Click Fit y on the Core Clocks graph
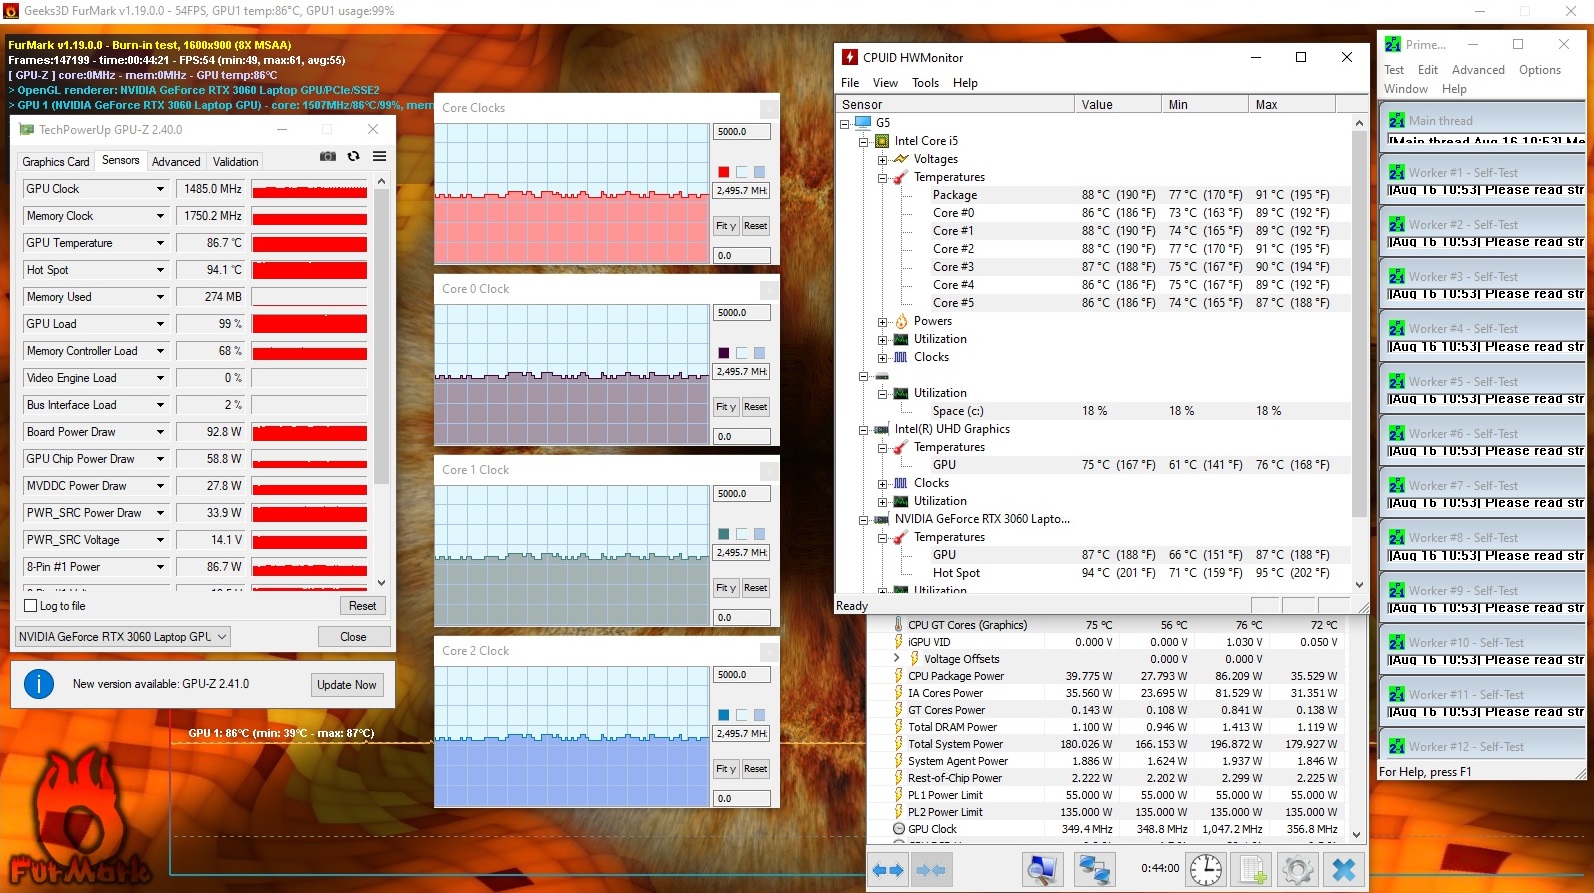 coord(726,226)
